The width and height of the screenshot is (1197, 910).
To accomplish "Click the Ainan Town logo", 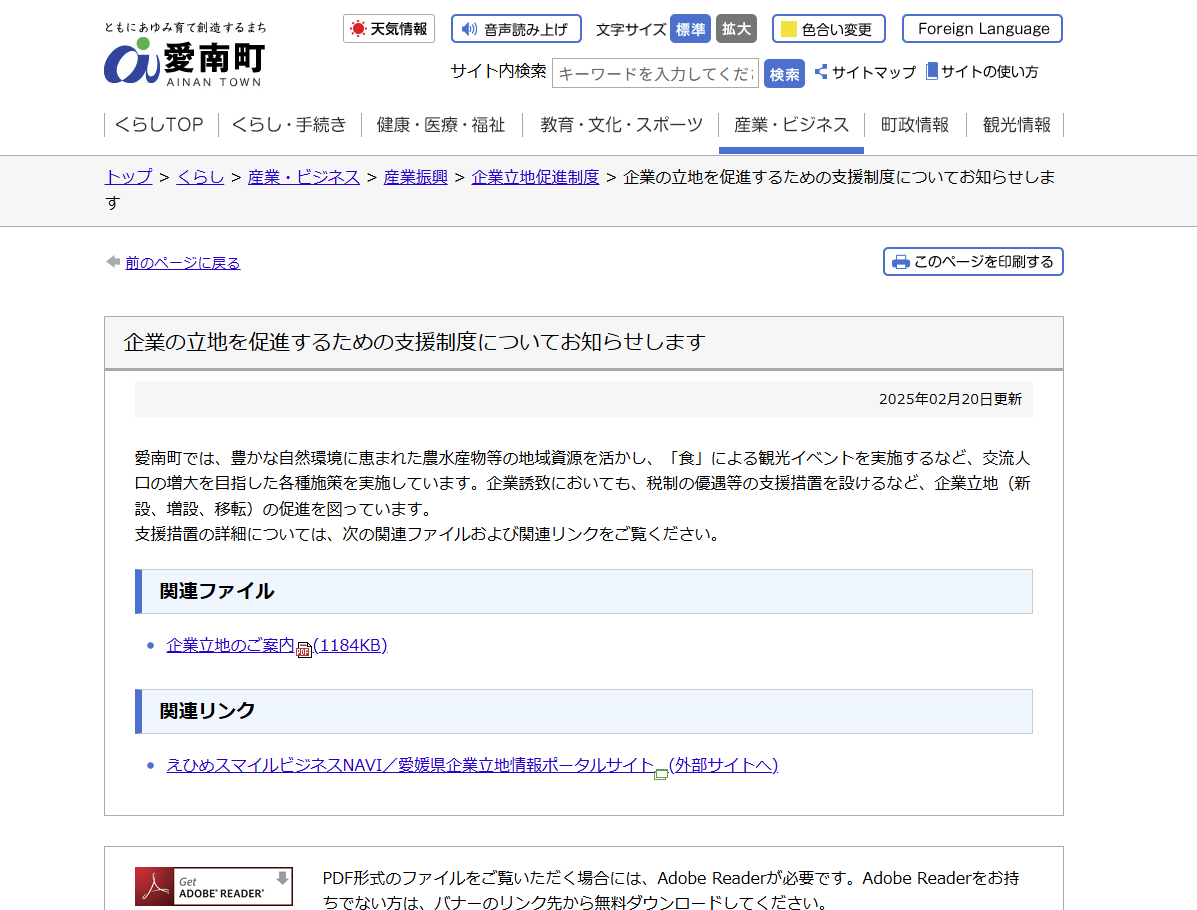I will coord(186,55).
